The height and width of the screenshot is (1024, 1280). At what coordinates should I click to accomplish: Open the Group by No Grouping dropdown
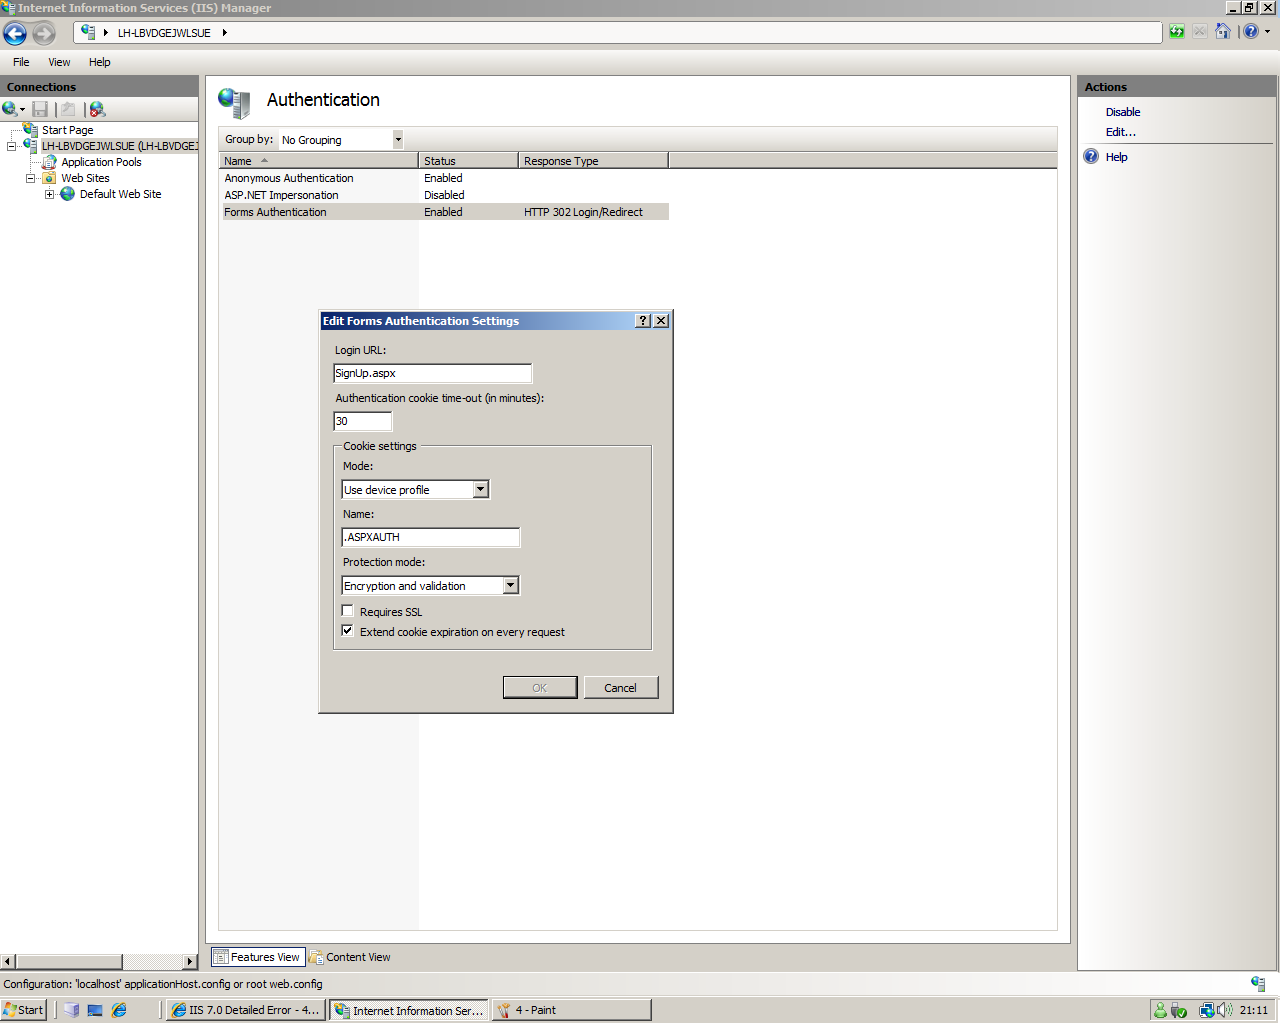[x=398, y=140]
